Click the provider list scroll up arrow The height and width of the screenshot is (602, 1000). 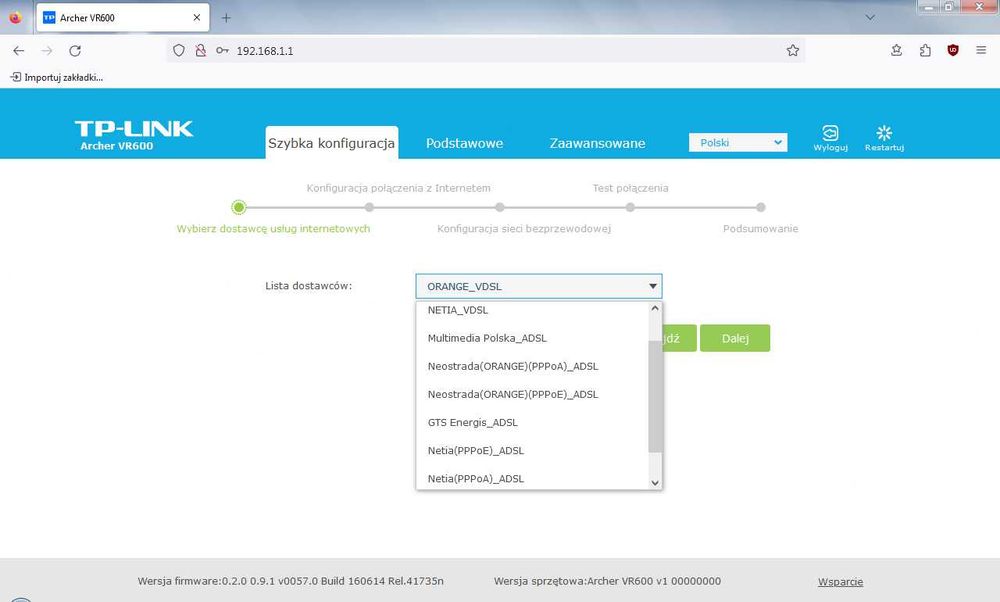click(655, 309)
